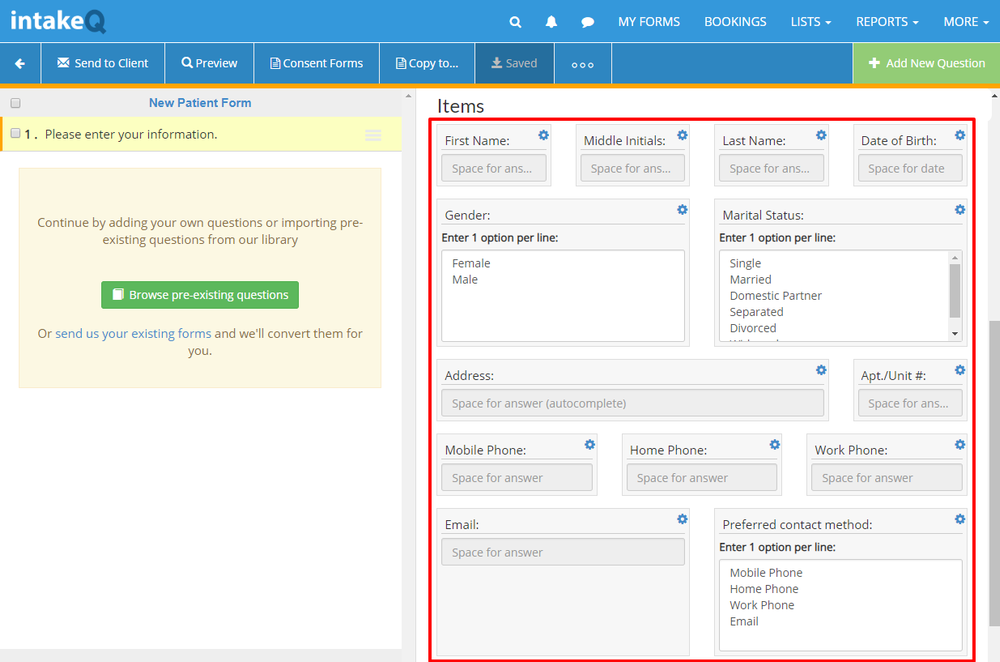
Task: Expand the REPORTS dropdown menu
Action: pyautogui.click(x=887, y=22)
